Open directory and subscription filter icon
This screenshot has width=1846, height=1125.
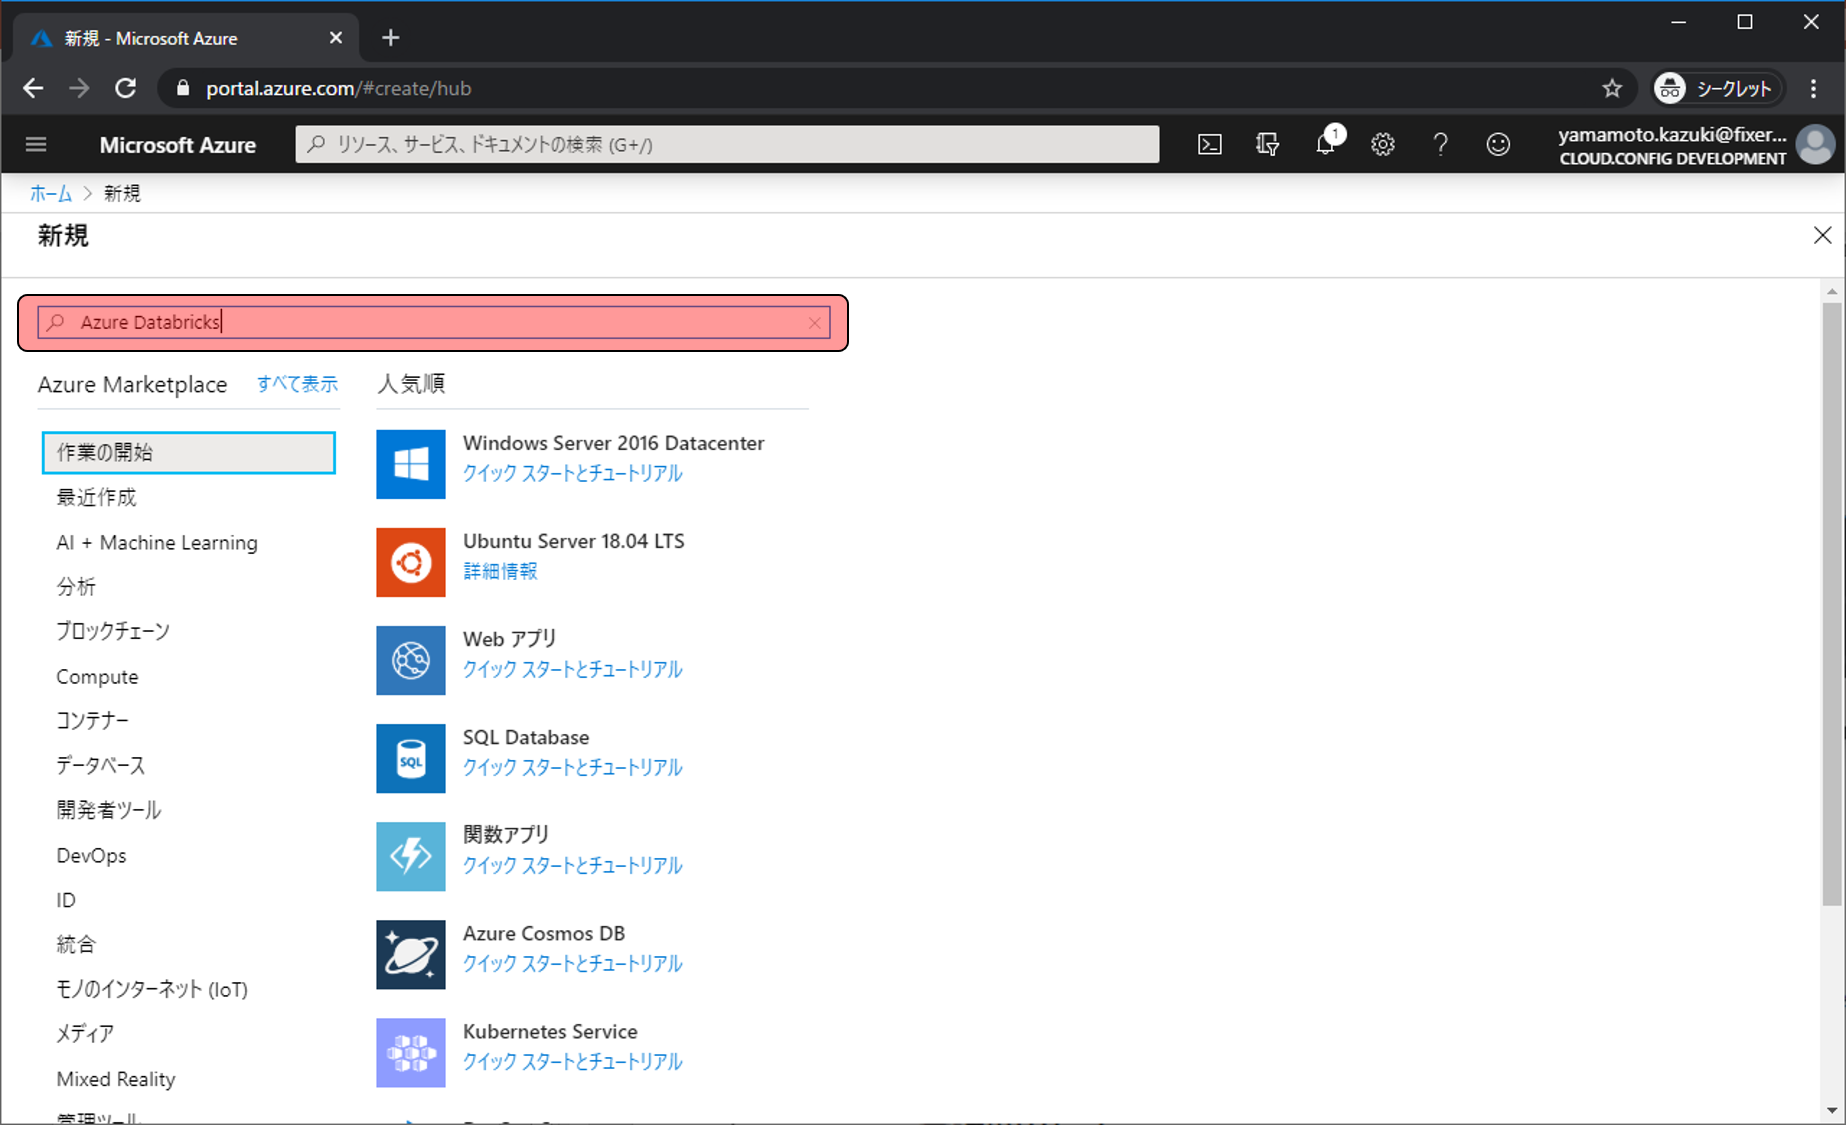1267,145
